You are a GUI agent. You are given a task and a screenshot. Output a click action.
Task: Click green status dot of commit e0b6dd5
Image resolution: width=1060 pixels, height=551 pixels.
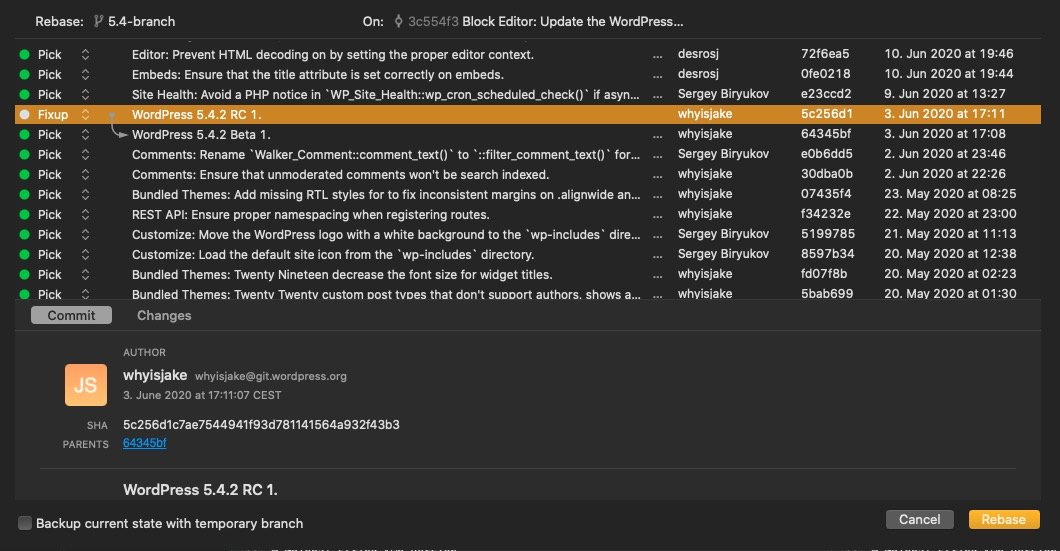(x=24, y=155)
